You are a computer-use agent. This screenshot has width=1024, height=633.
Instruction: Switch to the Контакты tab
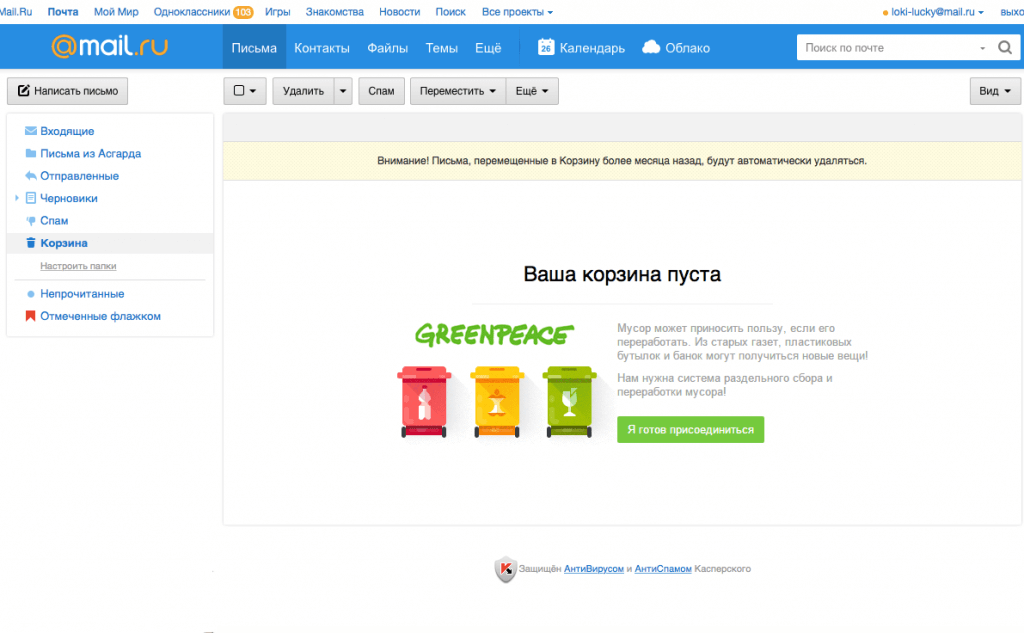click(x=322, y=46)
